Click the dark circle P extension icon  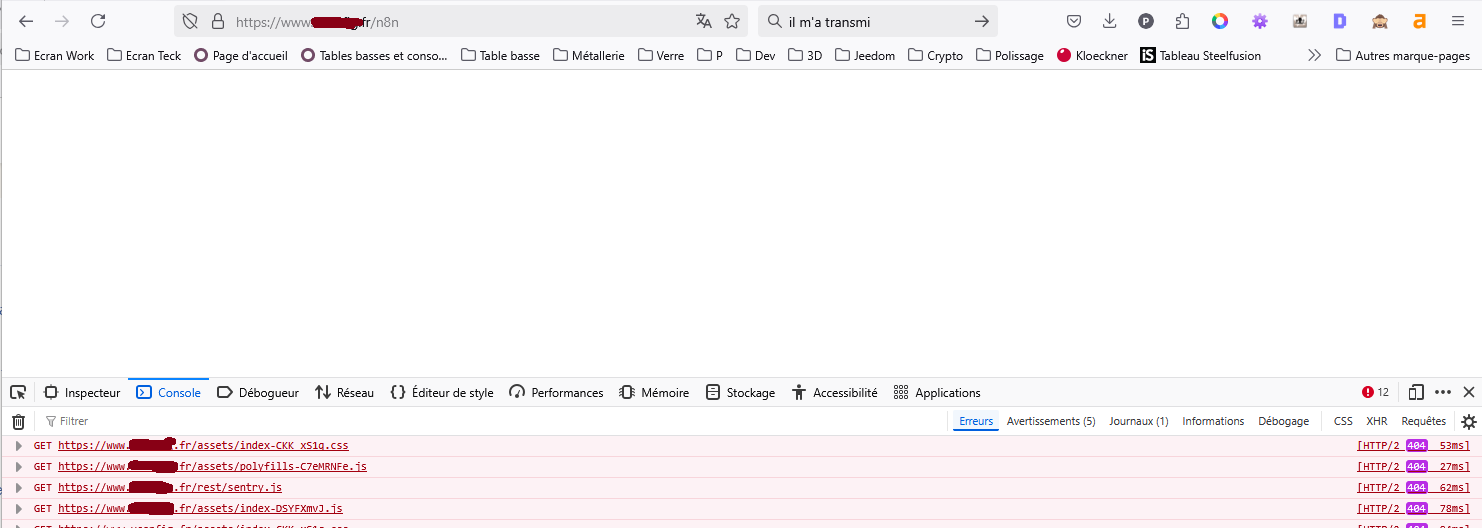[x=1146, y=21]
